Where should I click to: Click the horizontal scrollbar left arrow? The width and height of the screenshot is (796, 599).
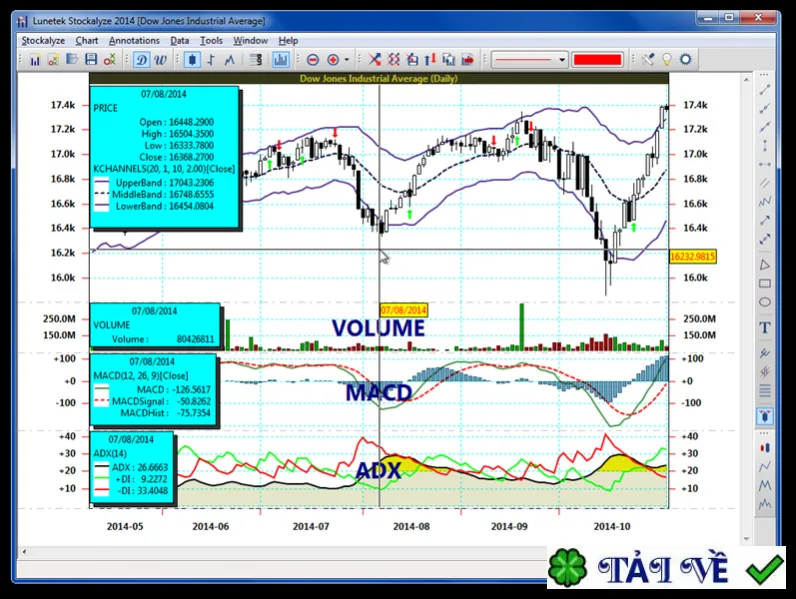tap(24, 552)
